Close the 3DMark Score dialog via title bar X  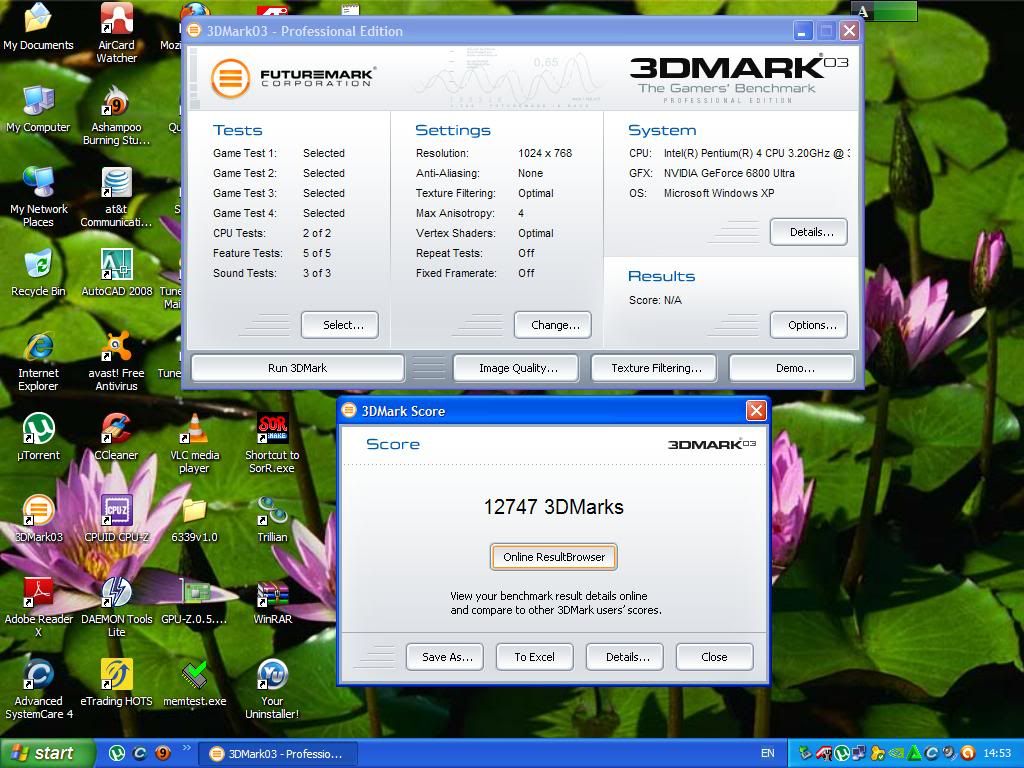coord(756,411)
